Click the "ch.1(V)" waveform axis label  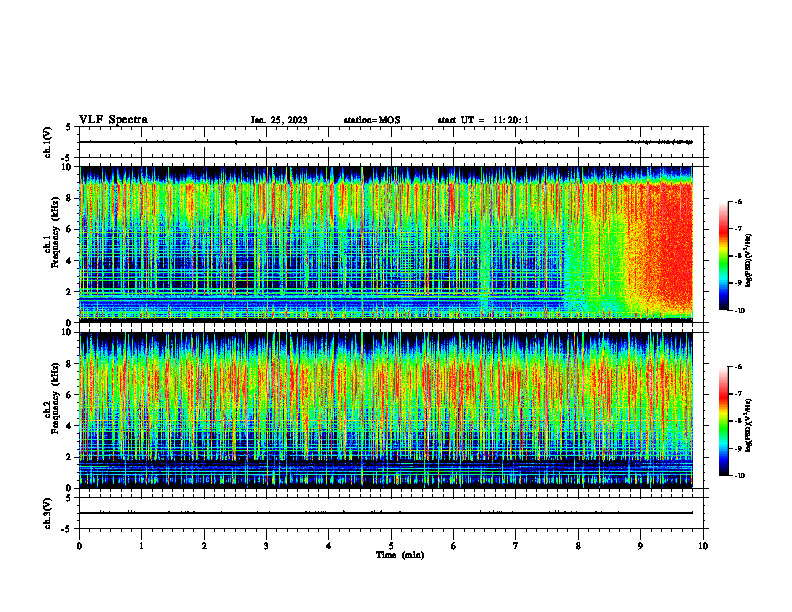coord(48,142)
